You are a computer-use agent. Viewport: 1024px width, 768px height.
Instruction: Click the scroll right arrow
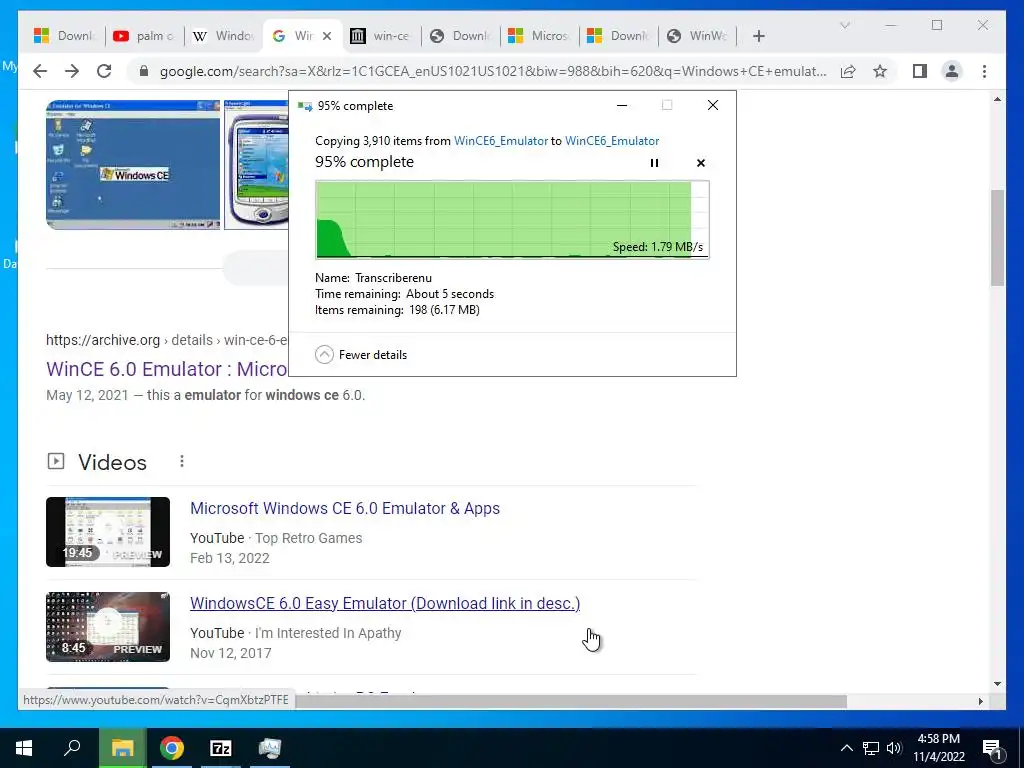[x=980, y=701]
